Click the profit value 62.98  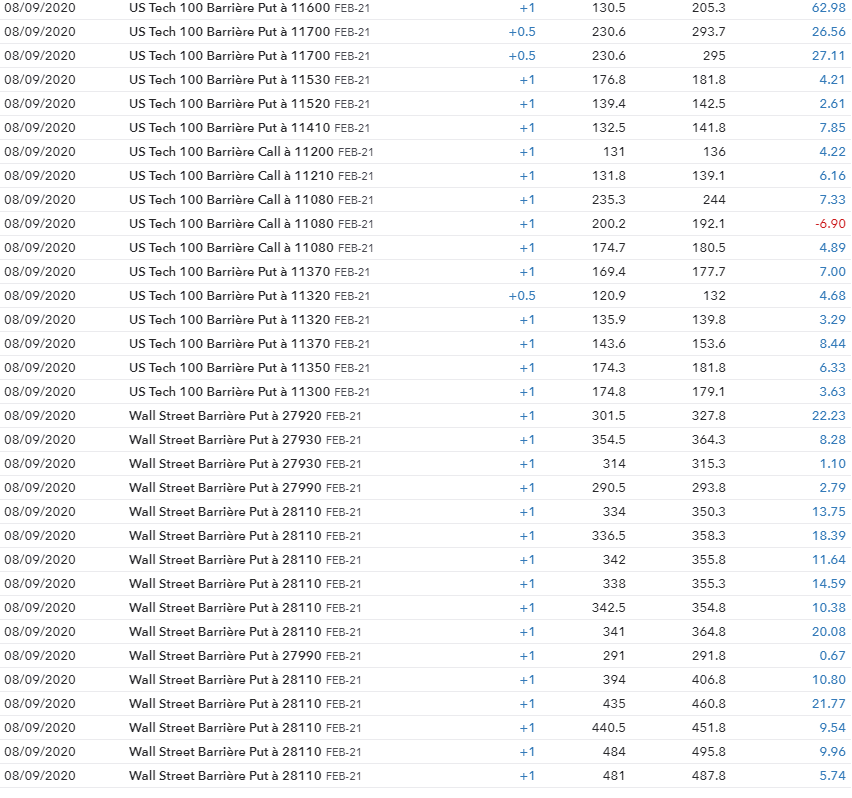point(829,8)
